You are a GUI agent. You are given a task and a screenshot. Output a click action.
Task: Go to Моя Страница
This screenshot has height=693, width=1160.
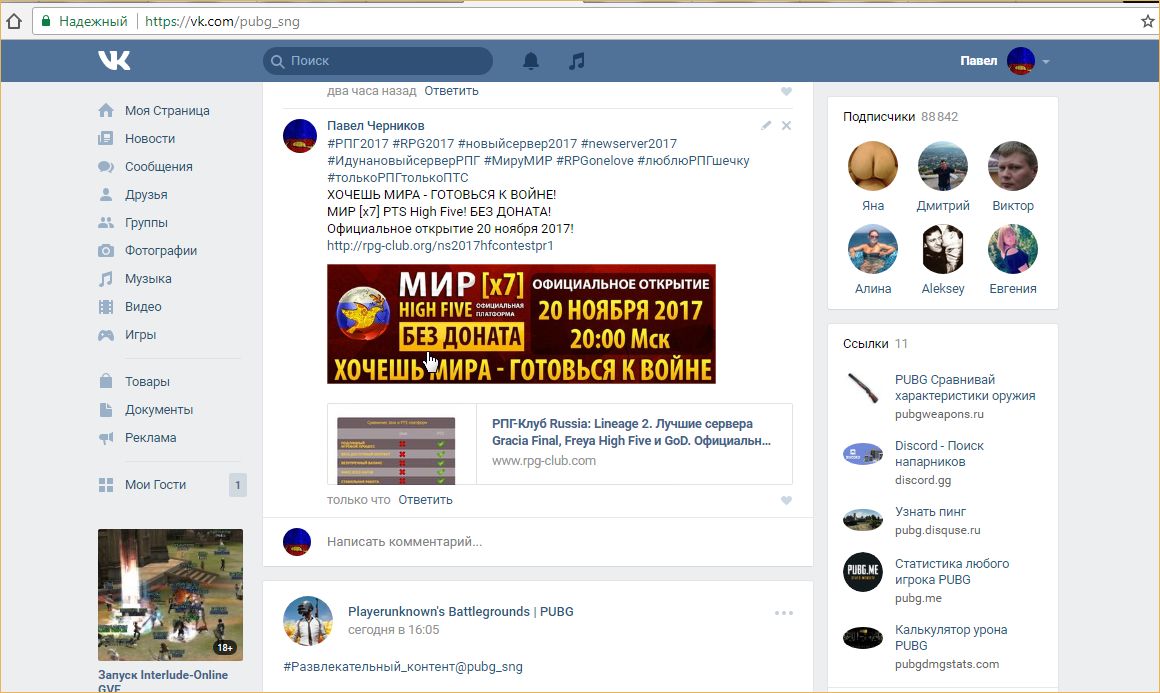(x=167, y=110)
